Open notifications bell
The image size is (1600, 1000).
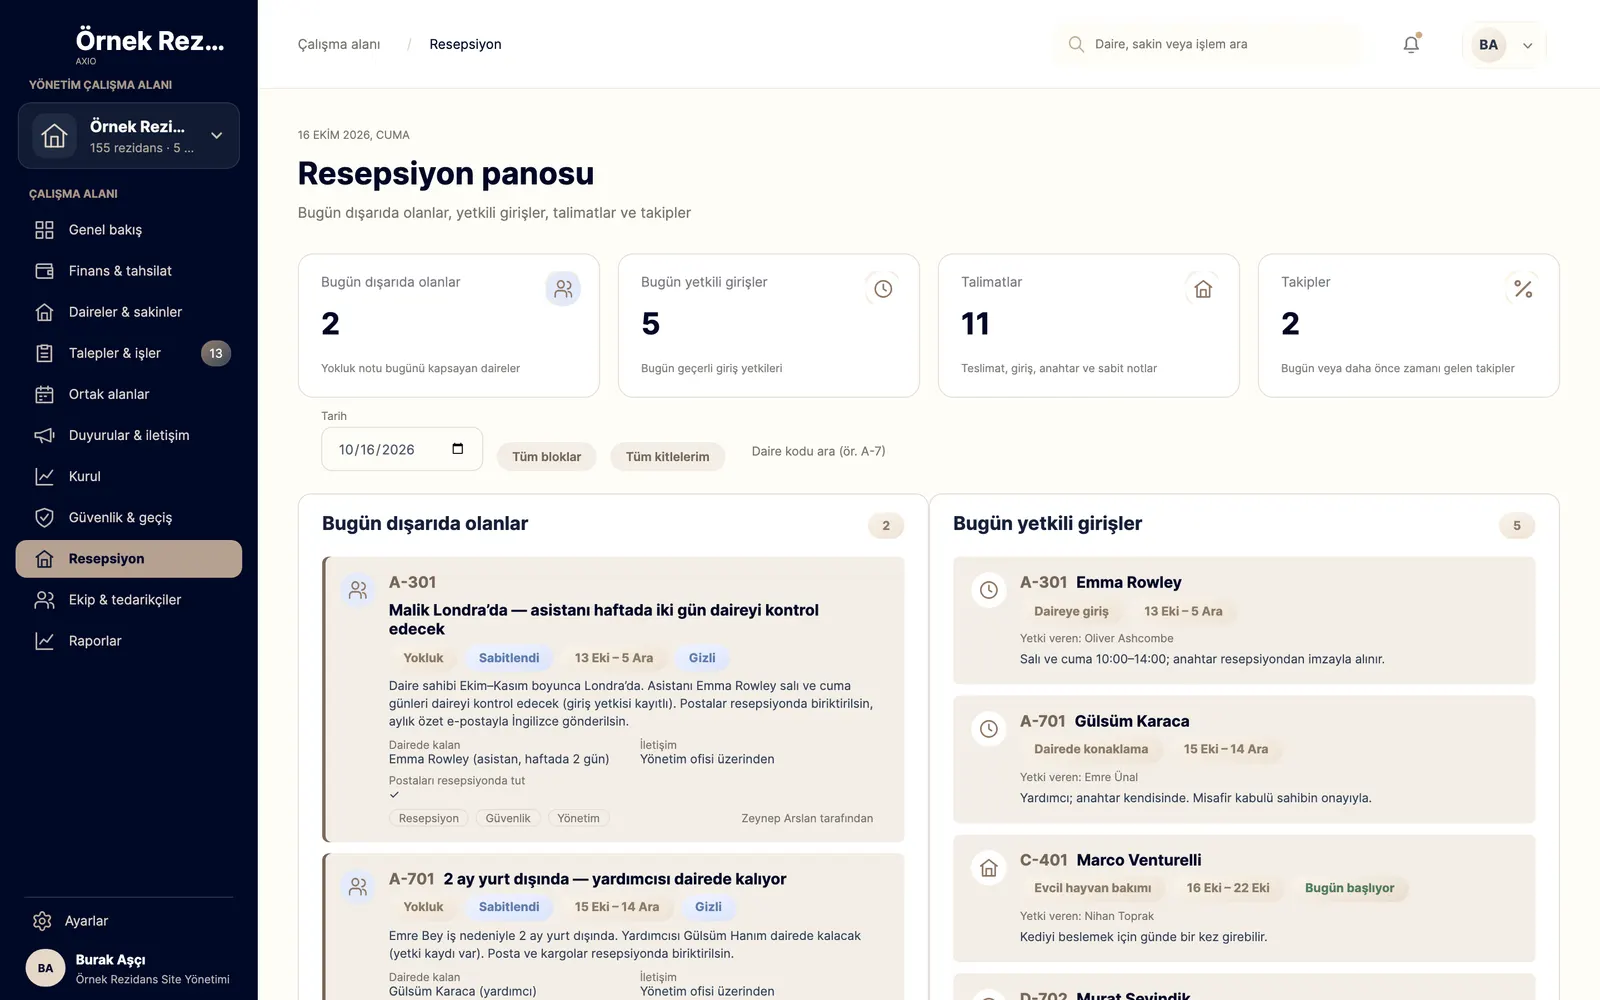(x=1411, y=44)
